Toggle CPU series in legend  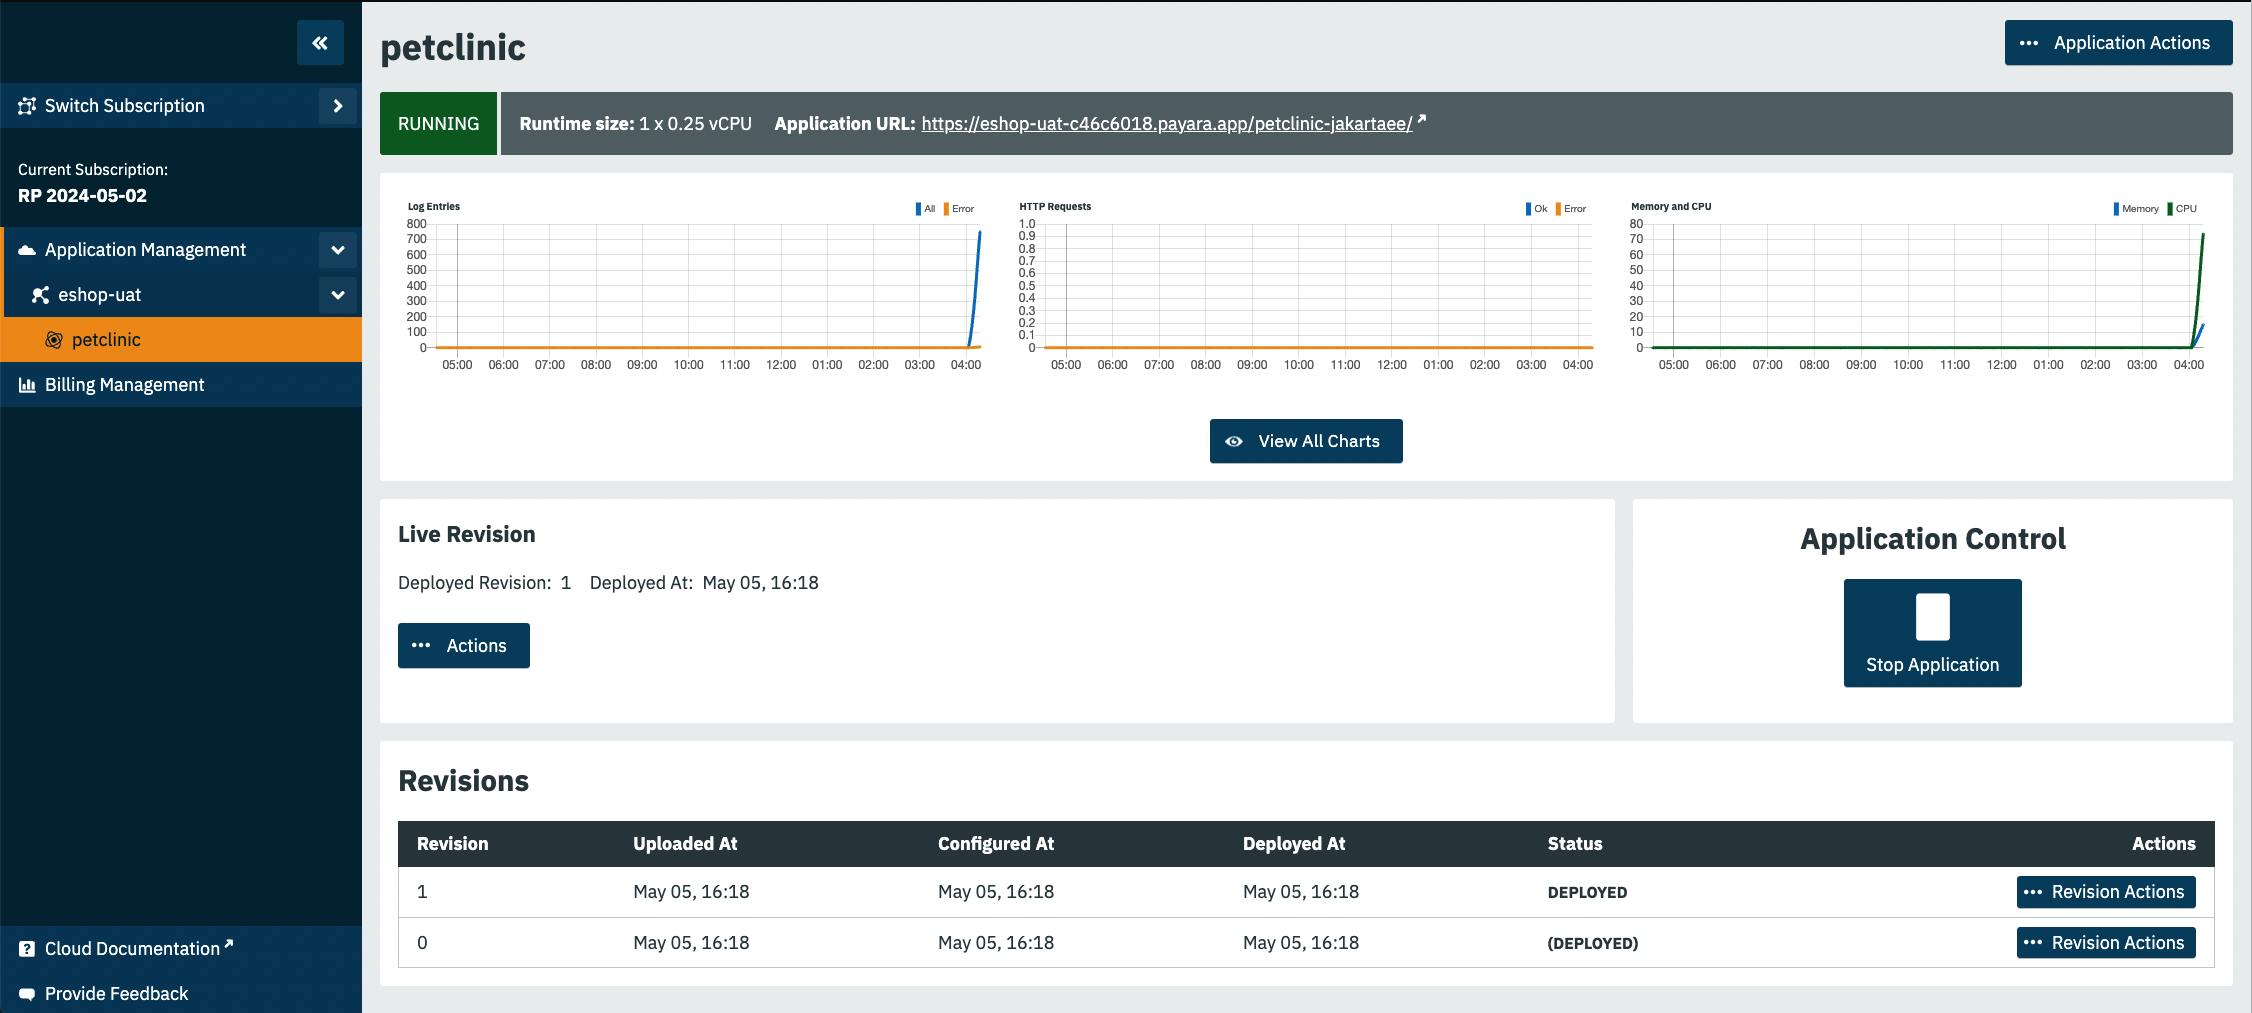2182,209
